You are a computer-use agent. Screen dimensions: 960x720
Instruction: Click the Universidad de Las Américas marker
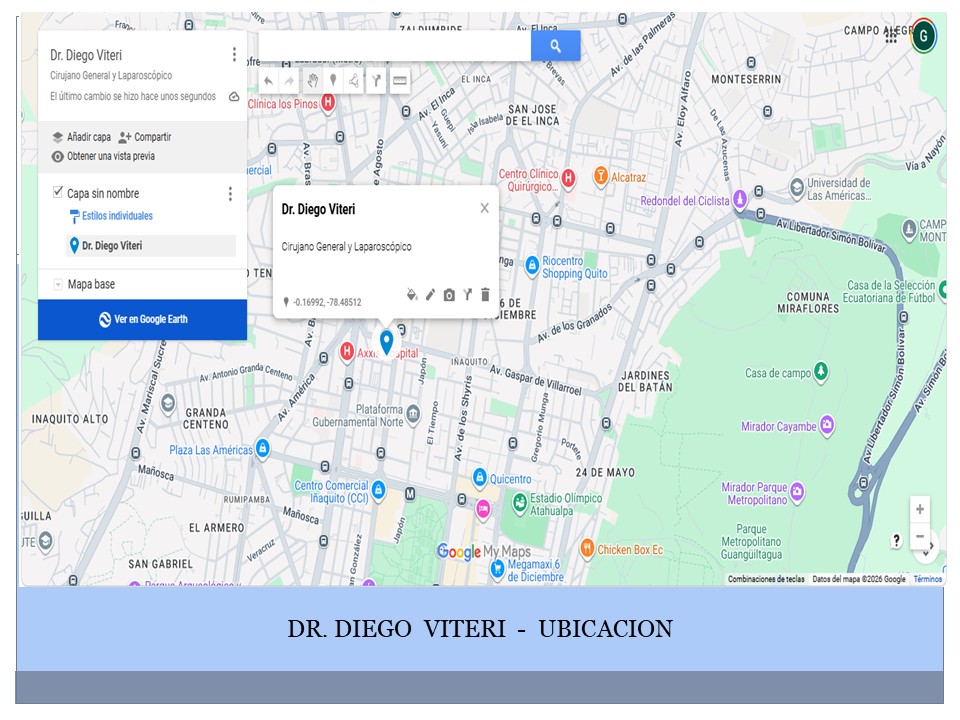pyautogui.click(x=797, y=187)
